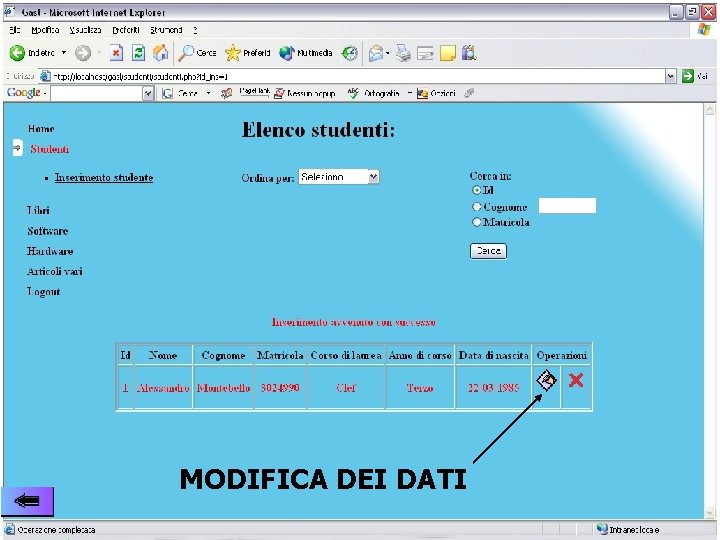The height and width of the screenshot is (540, 720).
Task: Click the Terzo anno di corso cell
Action: 420,388
